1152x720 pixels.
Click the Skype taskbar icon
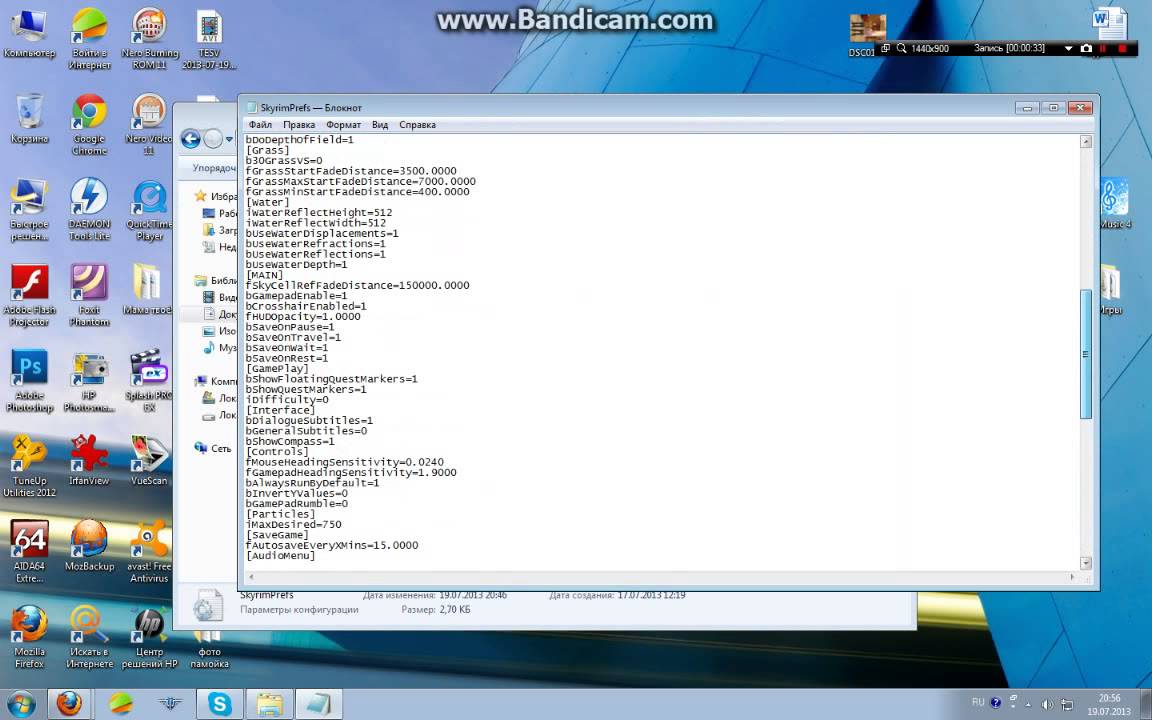click(x=219, y=705)
